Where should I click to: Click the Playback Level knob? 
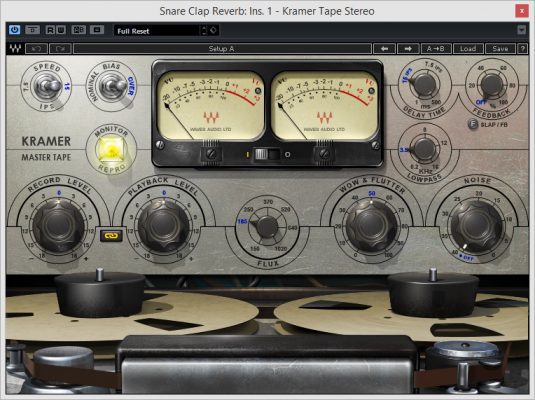click(163, 226)
